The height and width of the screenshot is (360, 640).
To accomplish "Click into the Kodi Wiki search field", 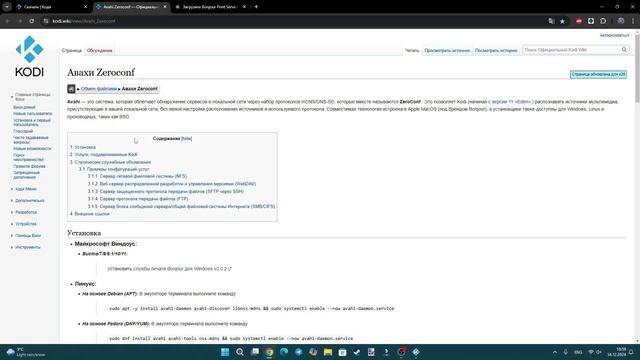I will click(x=571, y=50).
